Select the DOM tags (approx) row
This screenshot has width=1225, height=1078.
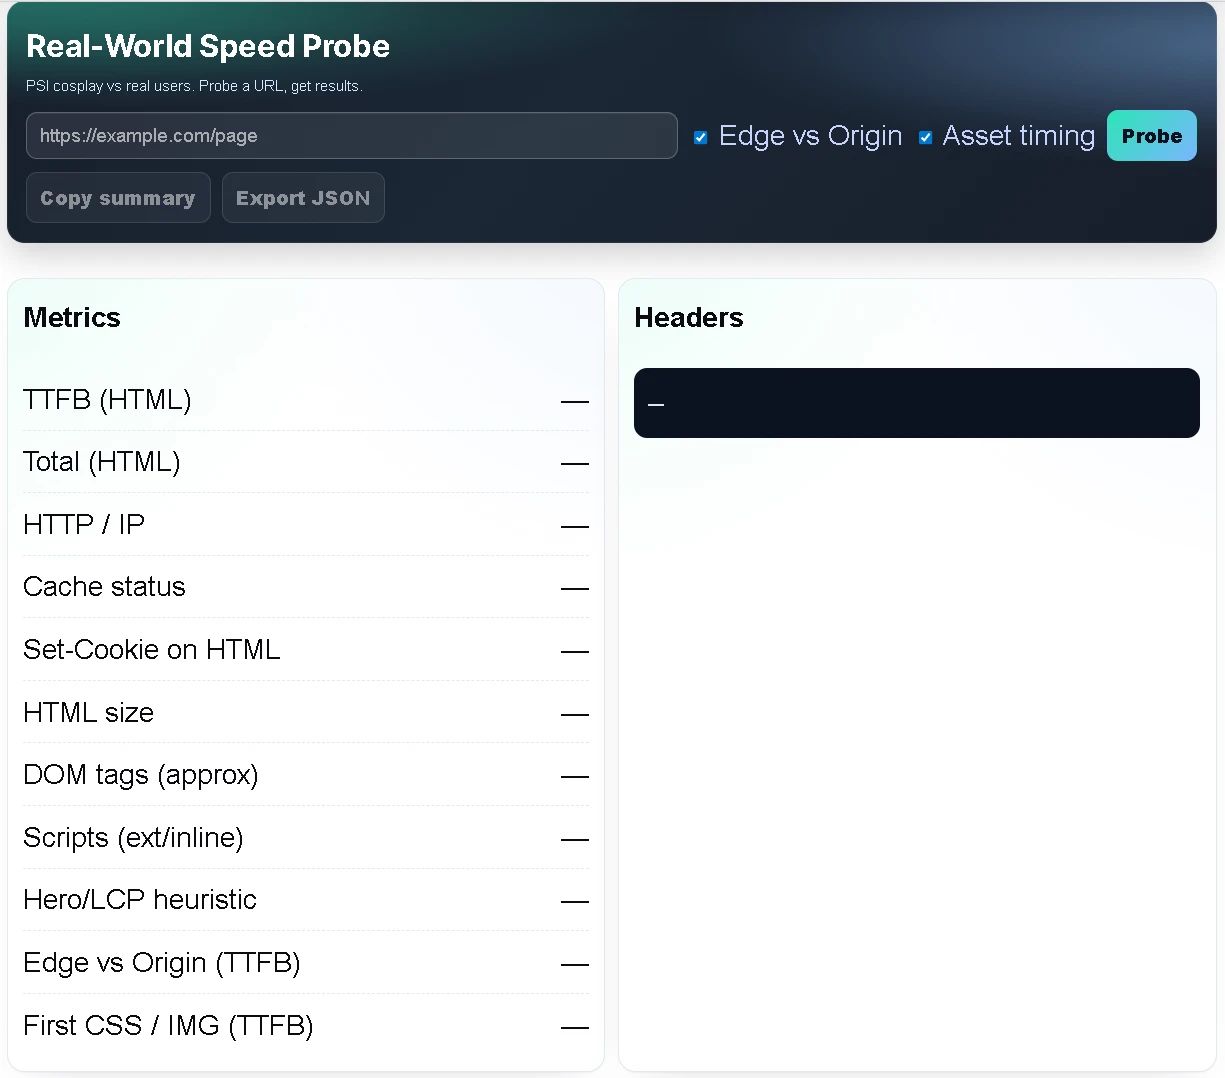(x=305, y=775)
